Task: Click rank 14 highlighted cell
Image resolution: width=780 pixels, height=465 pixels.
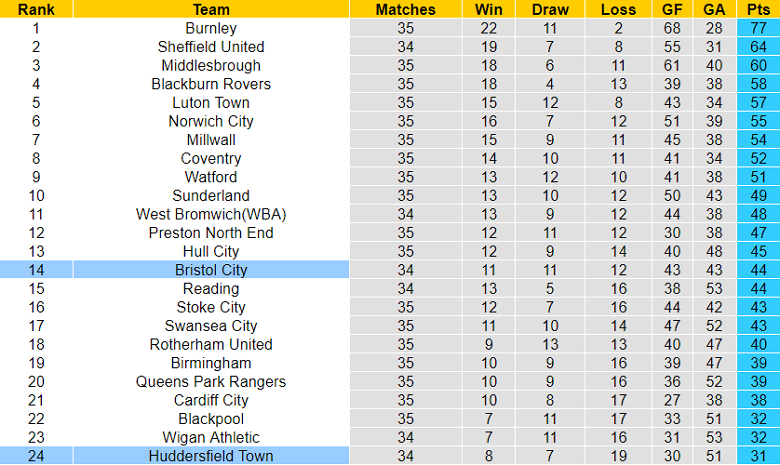Action: 36,270
